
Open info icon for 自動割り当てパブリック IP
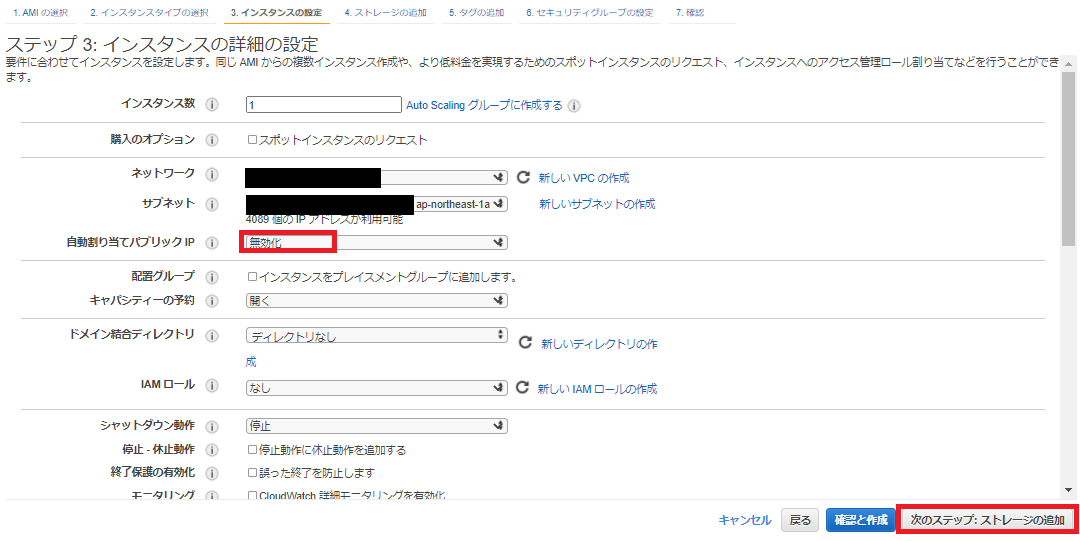tap(211, 243)
